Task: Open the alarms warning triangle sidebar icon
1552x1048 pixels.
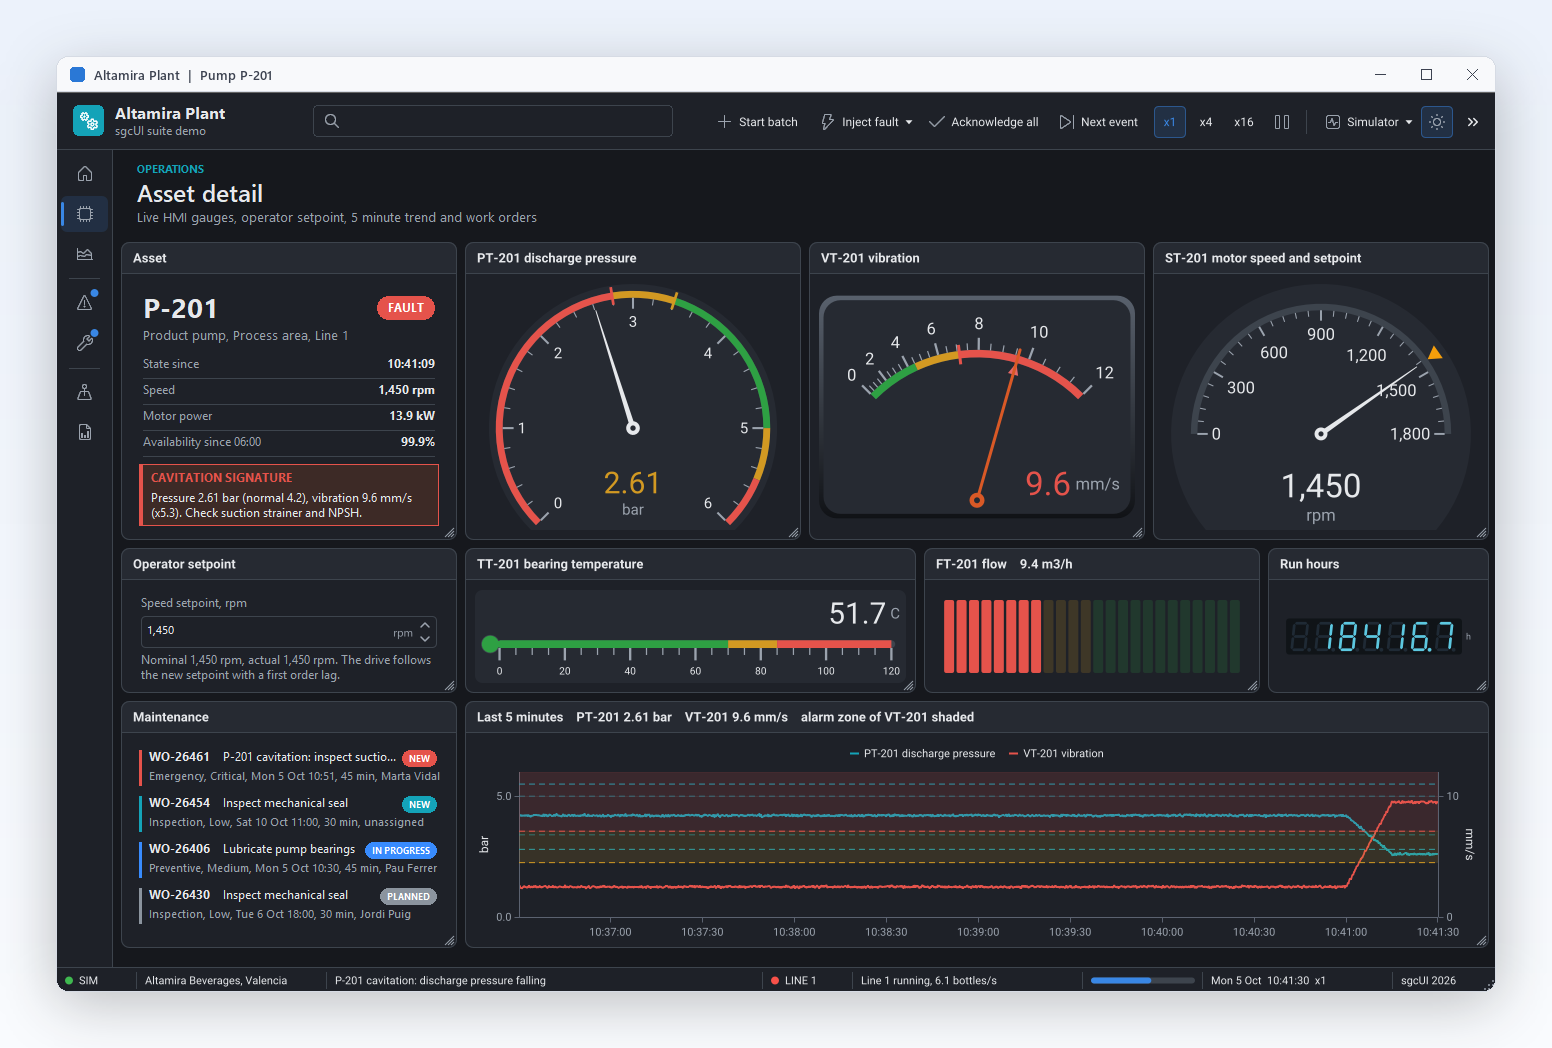Action: [x=85, y=302]
